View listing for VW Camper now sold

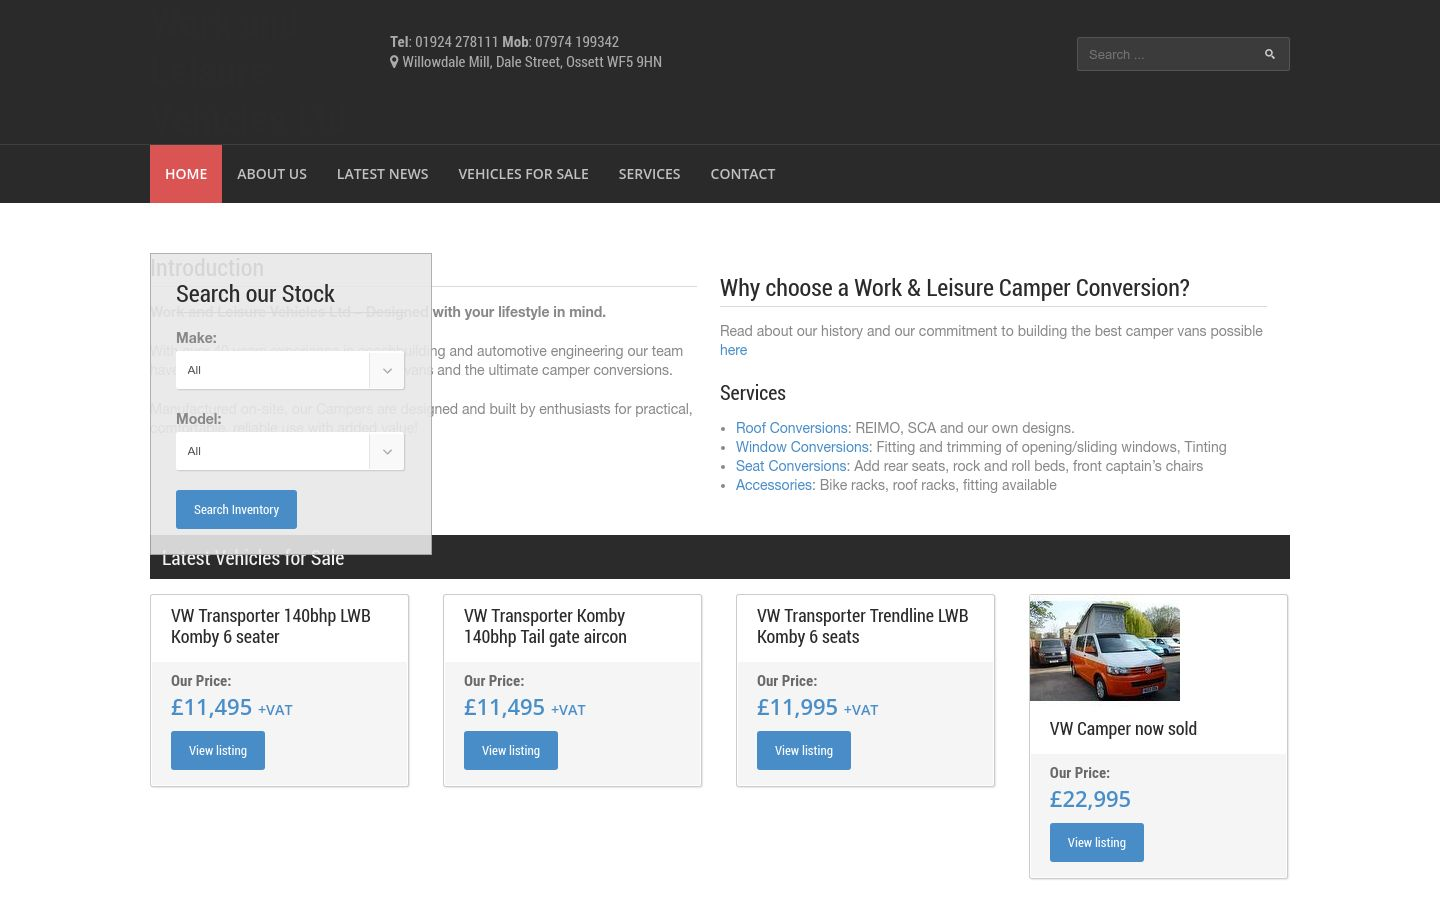[1097, 843]
